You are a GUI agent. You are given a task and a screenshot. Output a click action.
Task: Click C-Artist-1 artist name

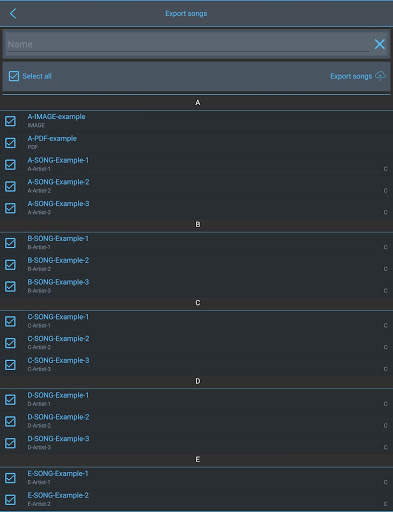39,326
